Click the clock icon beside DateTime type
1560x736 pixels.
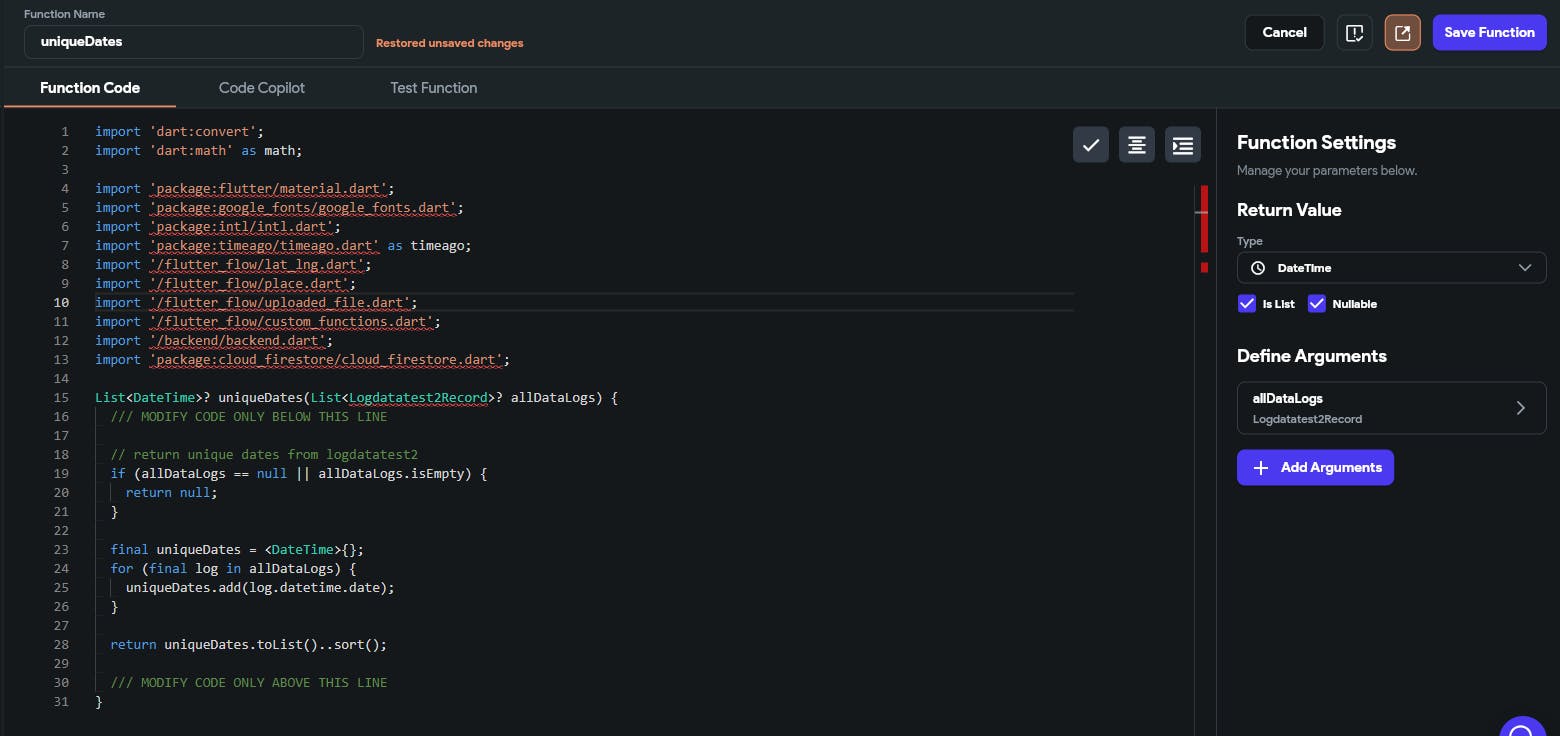pyautogui.click(x=1258, y=268)
